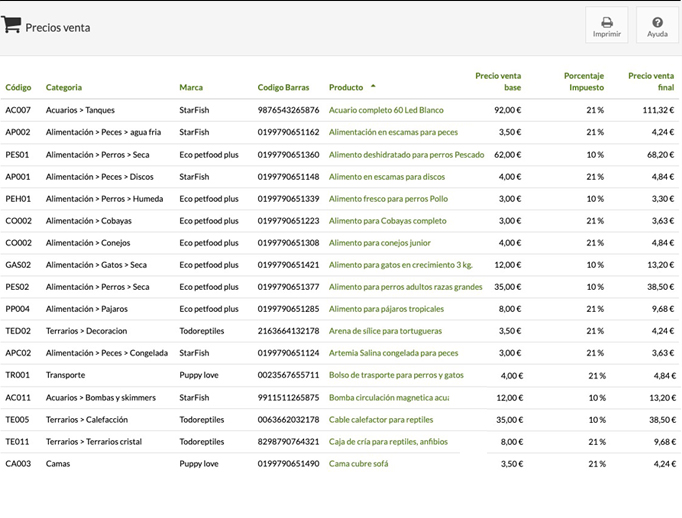Select Alimento fresco para perros Pollo
The image size is (682, 518).
click(388, 199)
